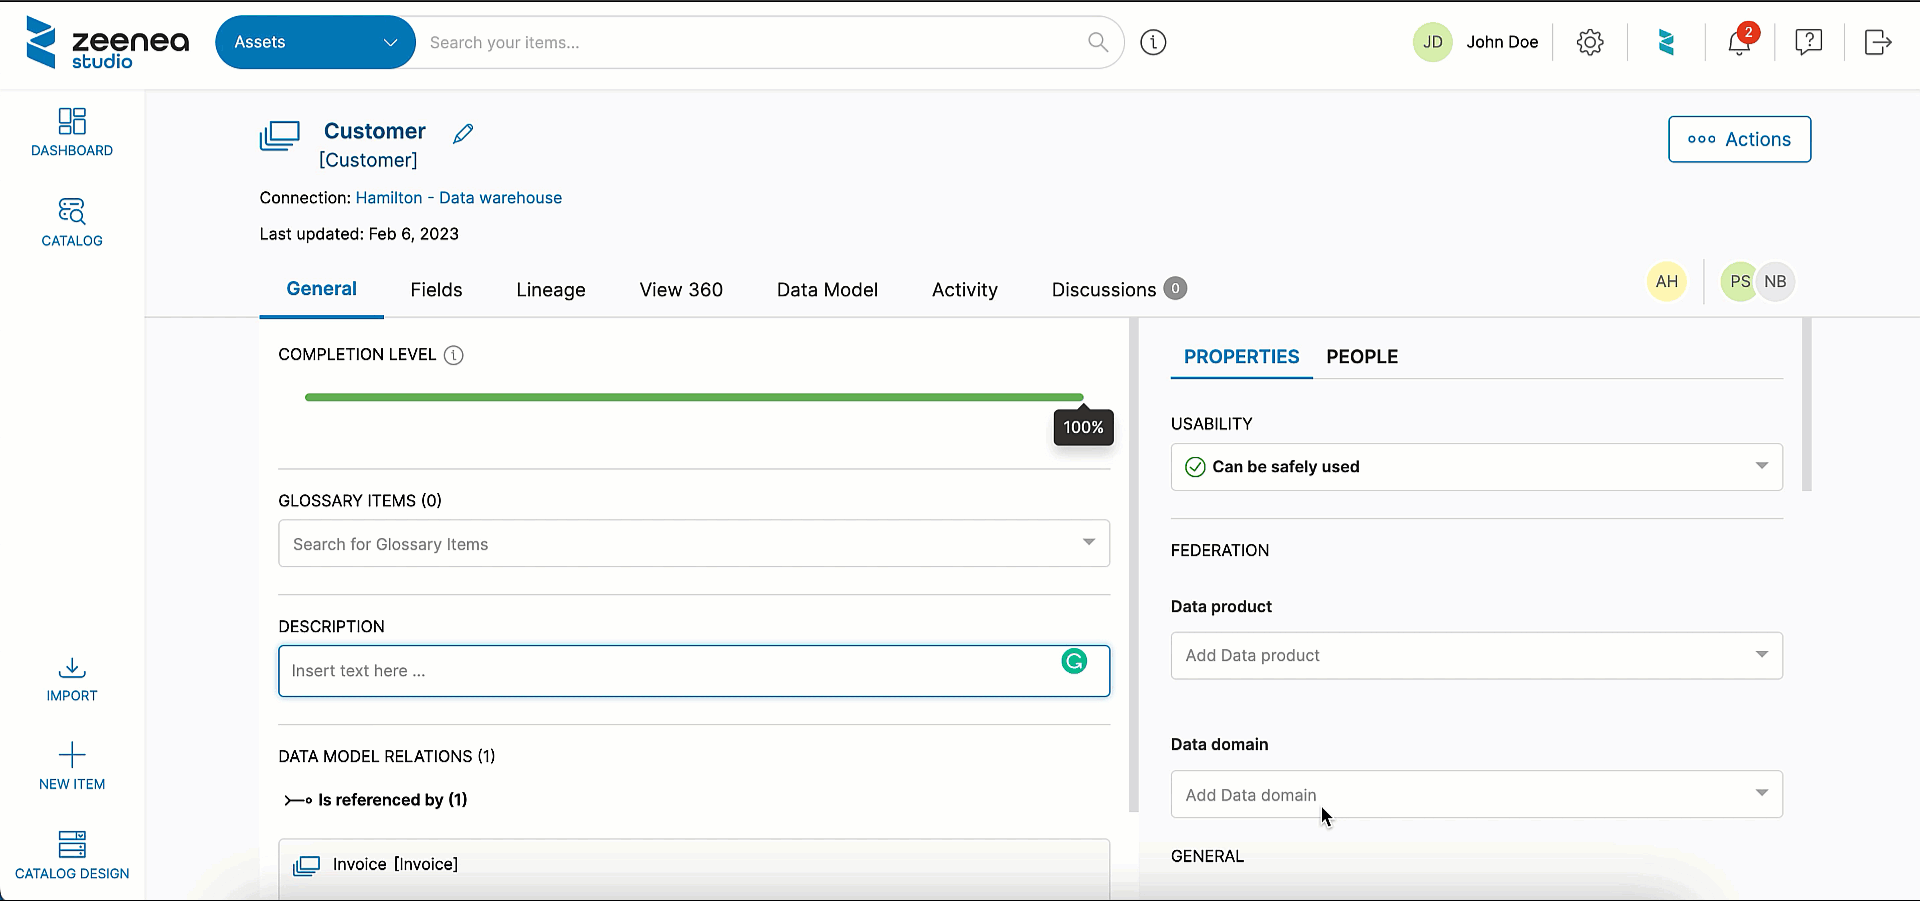
Task: Select the Catalog icon in the sidebar
Action: point(71,221)
